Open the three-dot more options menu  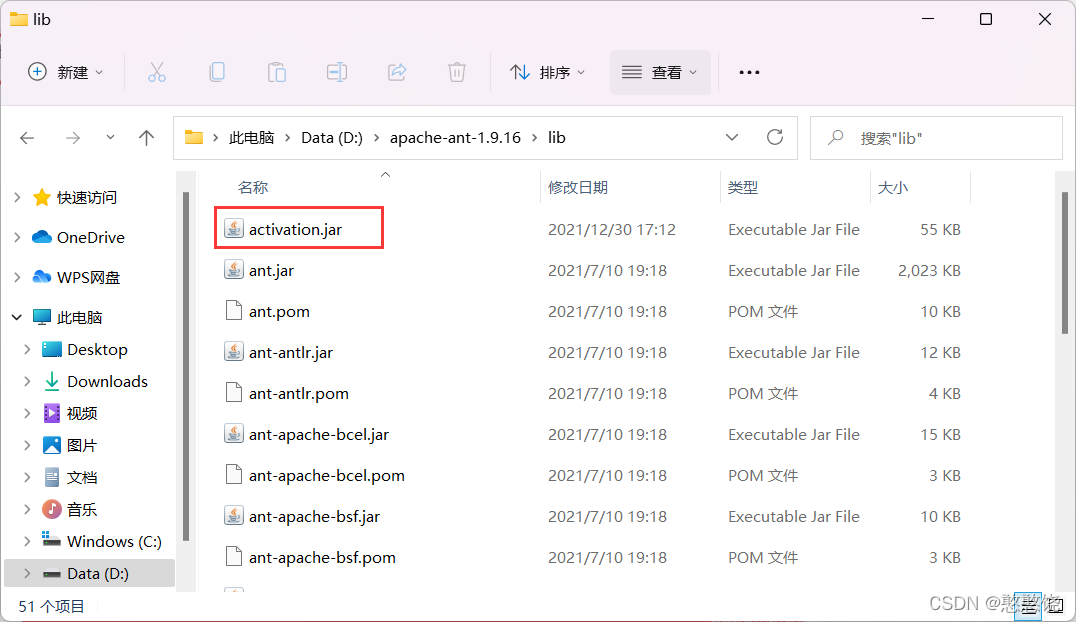point(749,72)
